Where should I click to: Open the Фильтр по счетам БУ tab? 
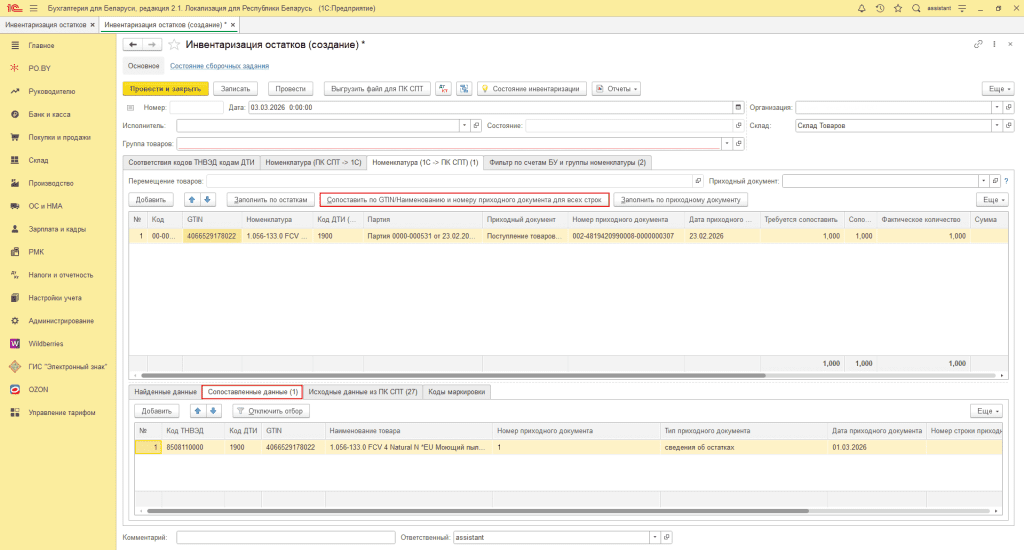[x=569, y=162]
